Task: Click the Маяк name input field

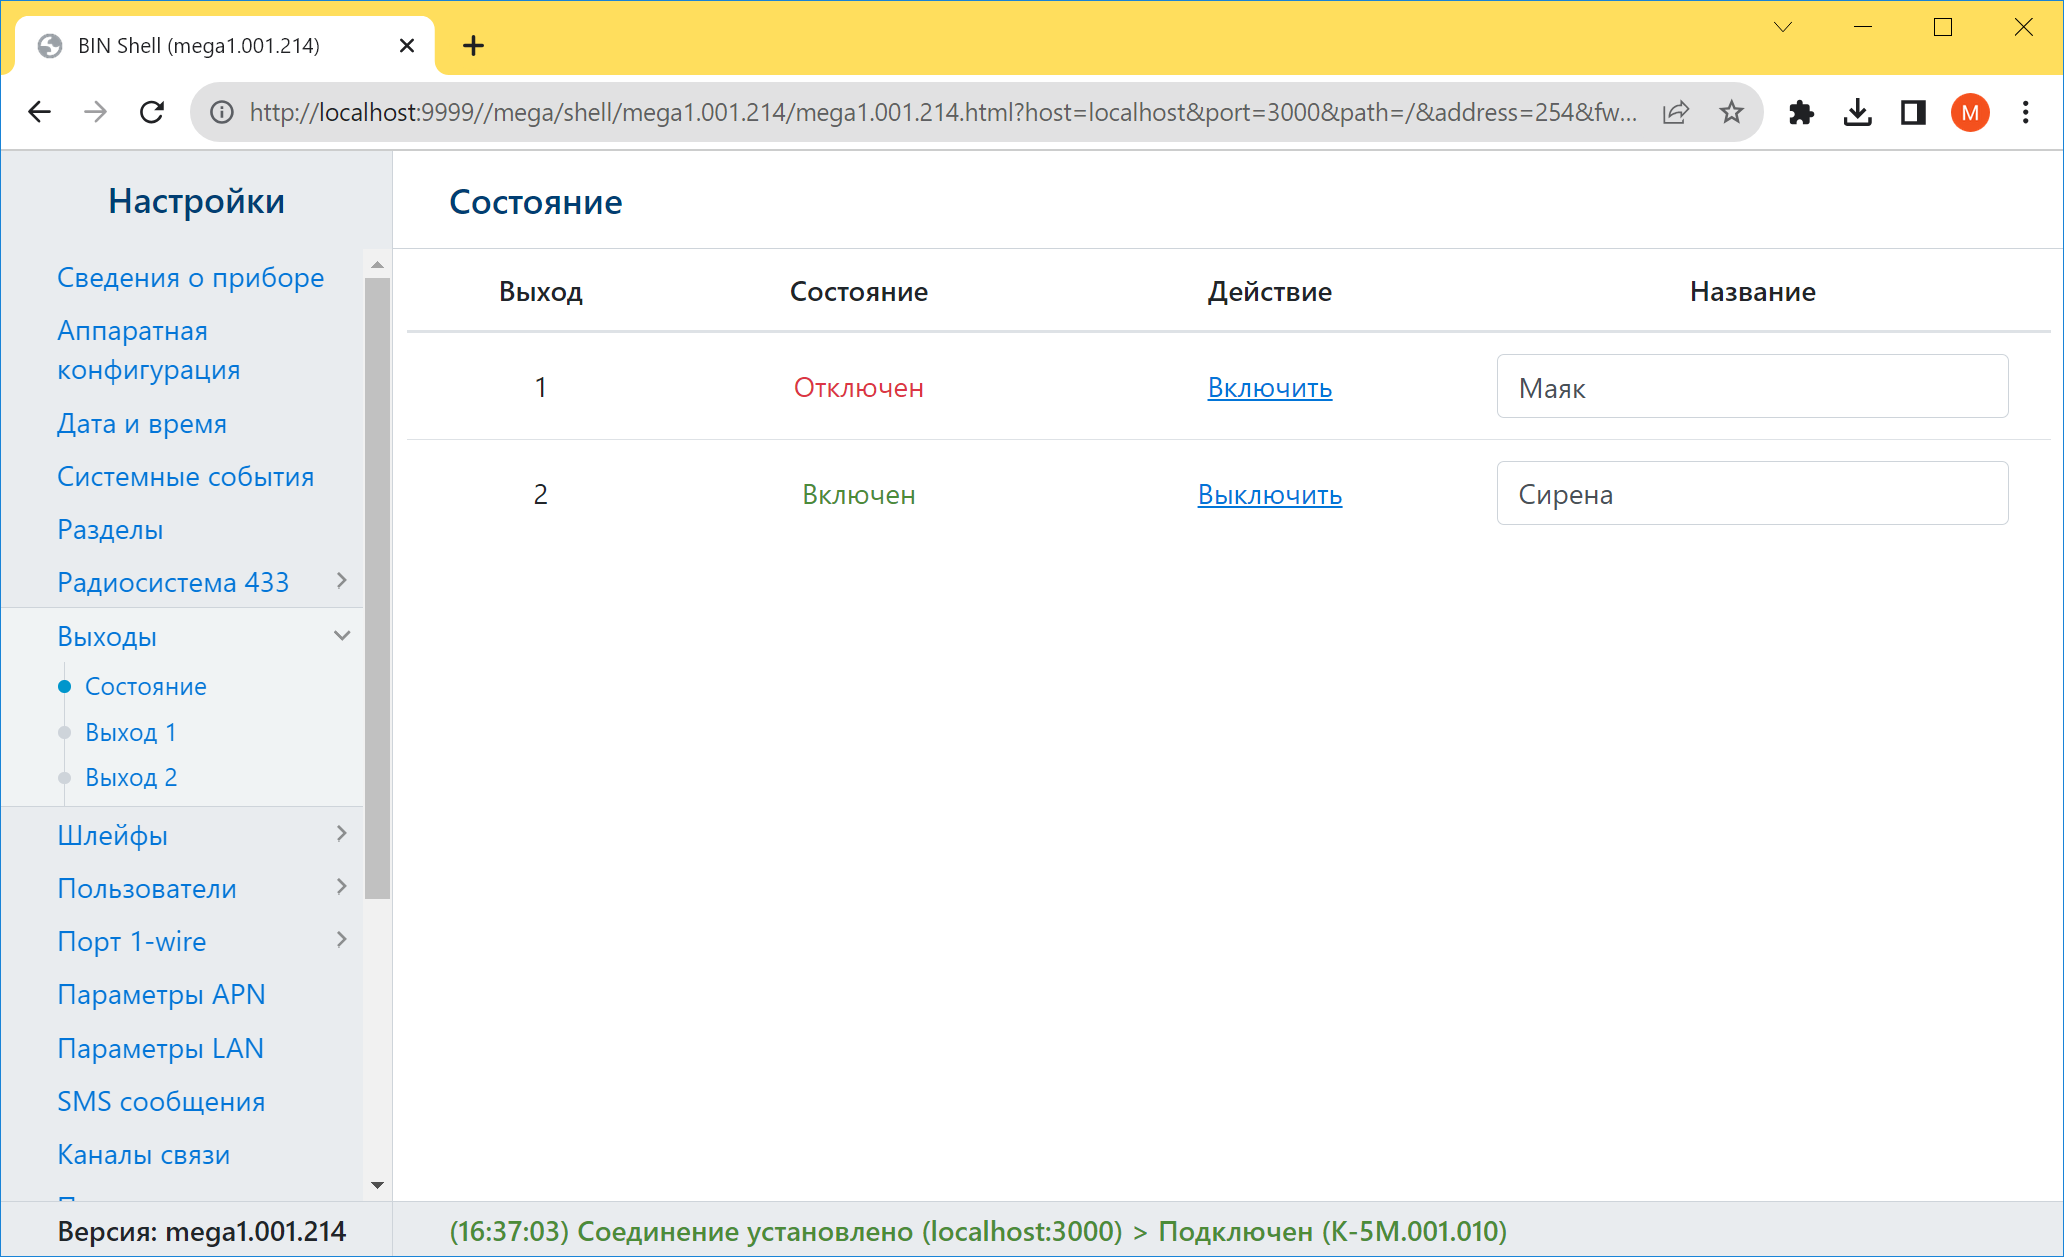Action: pos(1752,387)
